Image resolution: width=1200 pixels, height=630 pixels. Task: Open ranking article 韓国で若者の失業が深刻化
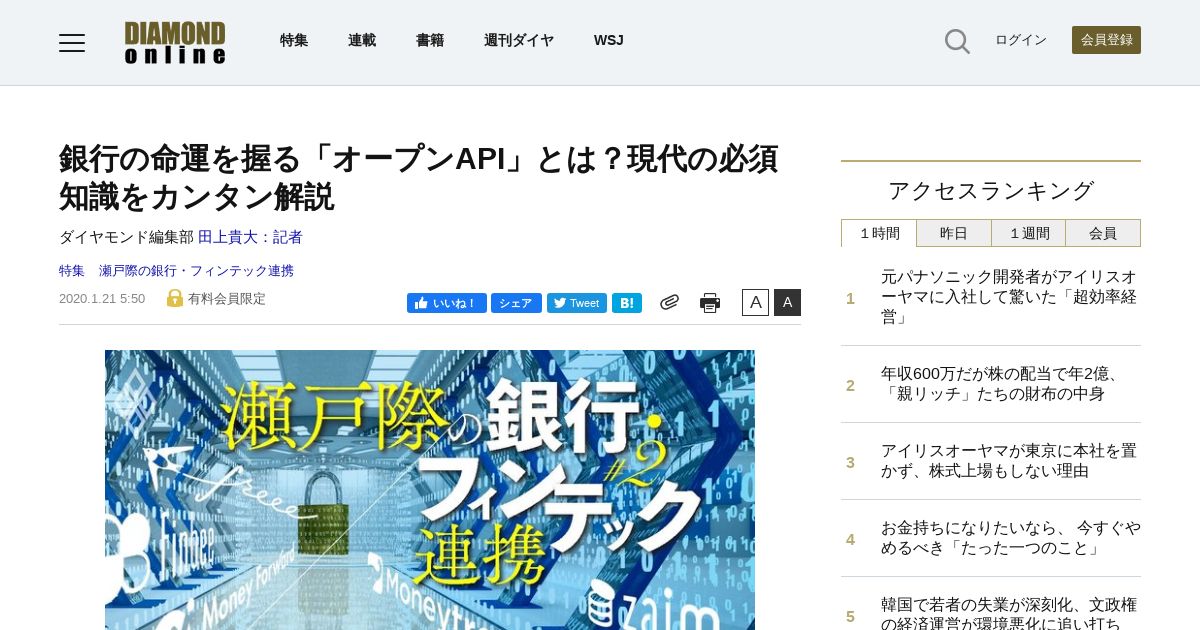click(x=1009, y=612)
